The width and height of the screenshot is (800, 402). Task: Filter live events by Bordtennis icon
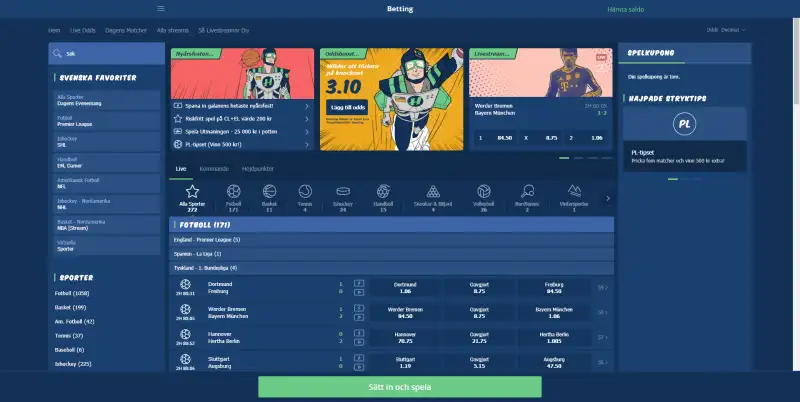click(527, 191)
